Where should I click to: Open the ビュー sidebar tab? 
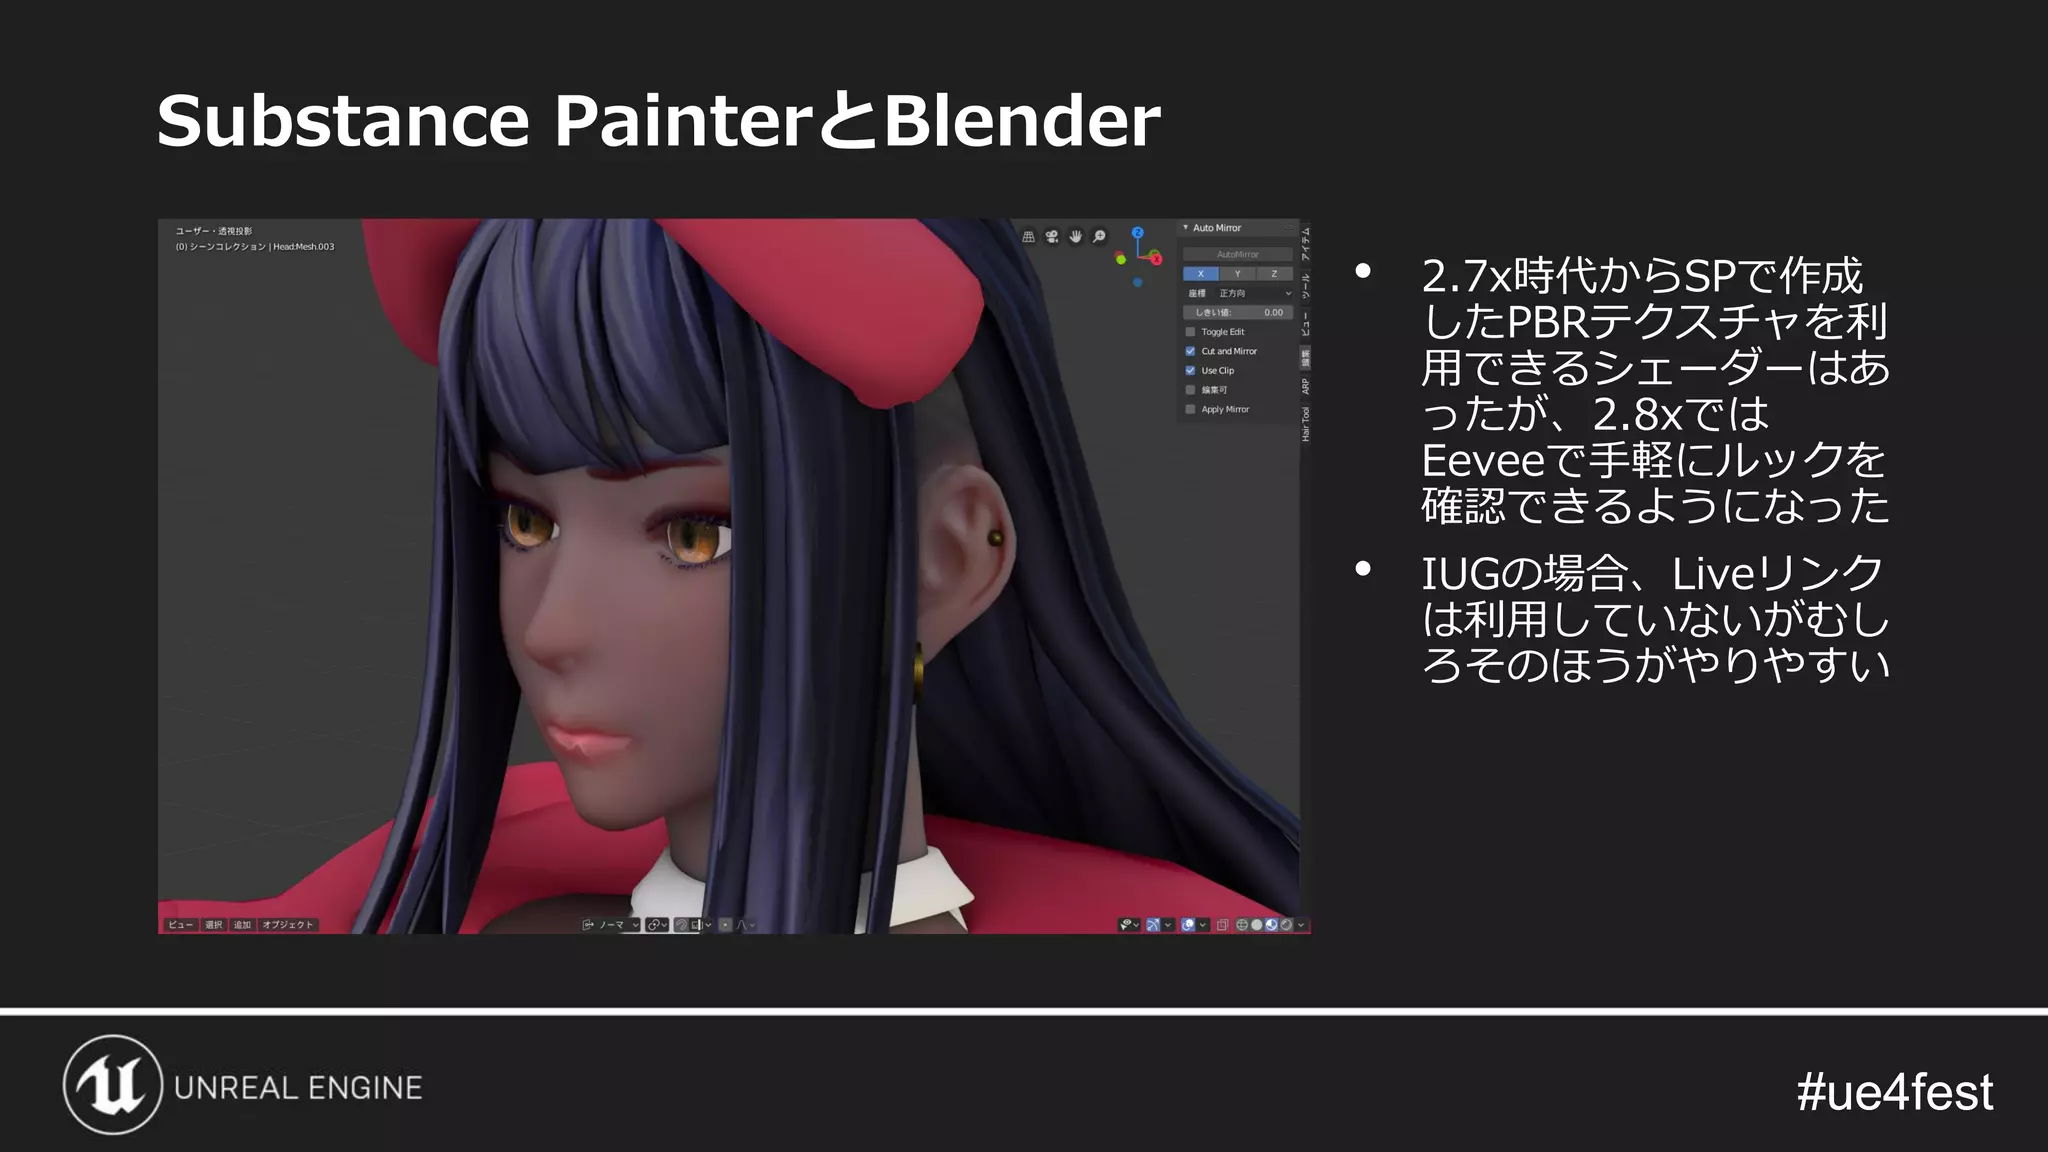pyautogui.click(x=1305, y=324)
